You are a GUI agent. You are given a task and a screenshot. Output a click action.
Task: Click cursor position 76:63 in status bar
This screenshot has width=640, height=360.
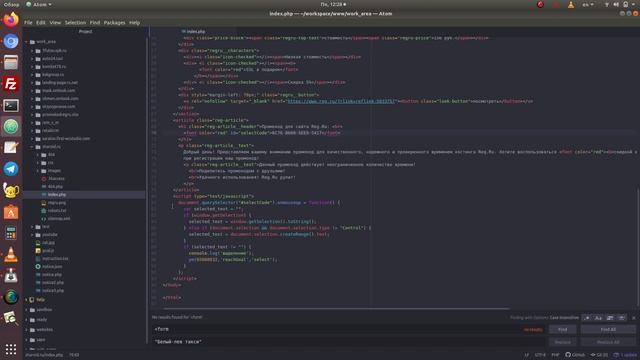coord(74,355)
